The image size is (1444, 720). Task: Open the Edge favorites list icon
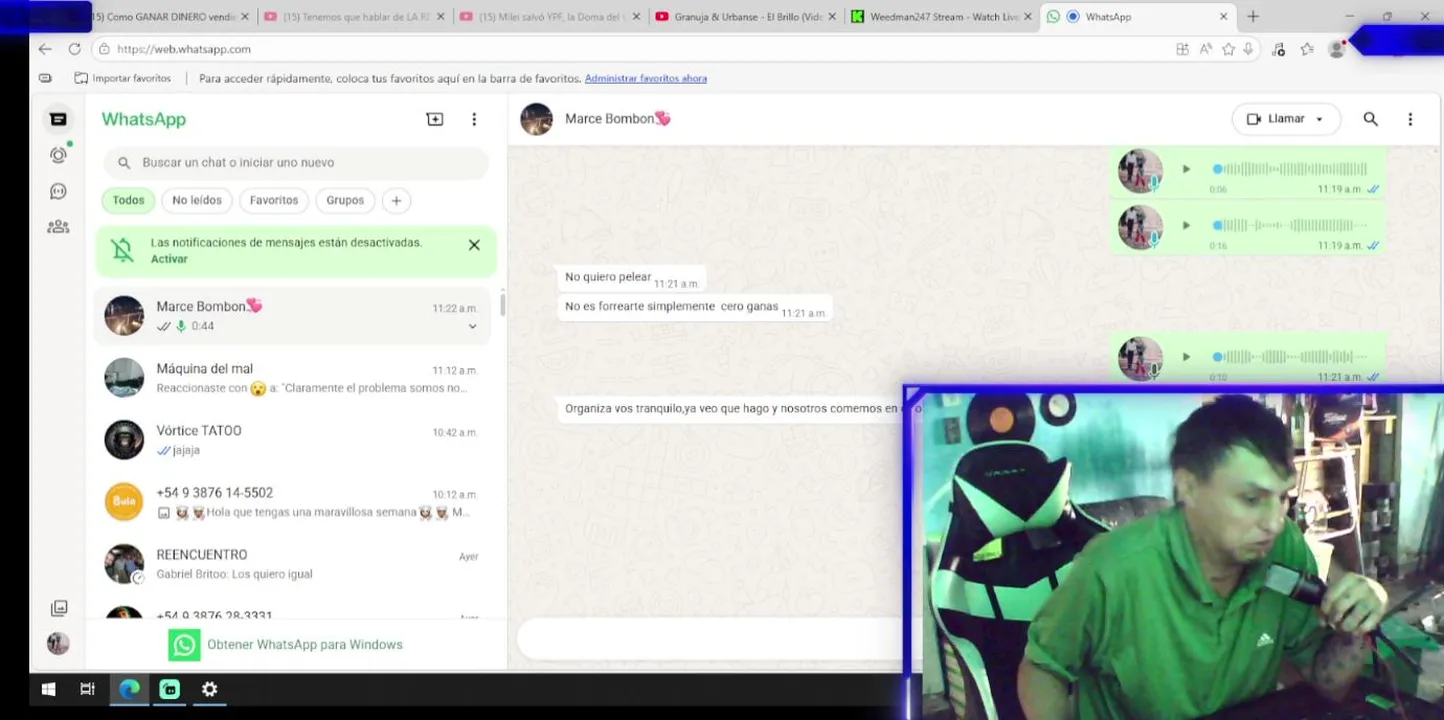pyautogui.click(x=1307, y=49)
